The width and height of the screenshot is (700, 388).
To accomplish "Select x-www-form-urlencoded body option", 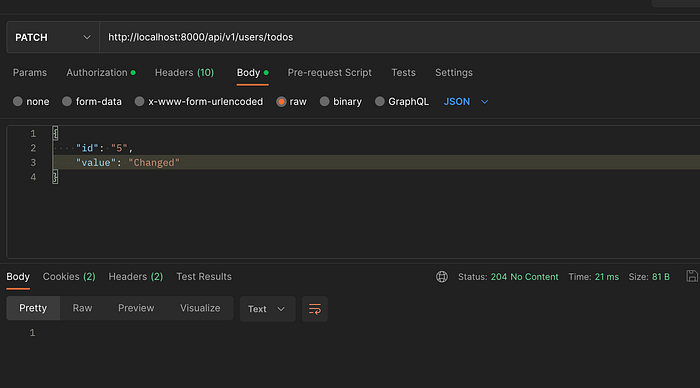I will click(199, 102).
